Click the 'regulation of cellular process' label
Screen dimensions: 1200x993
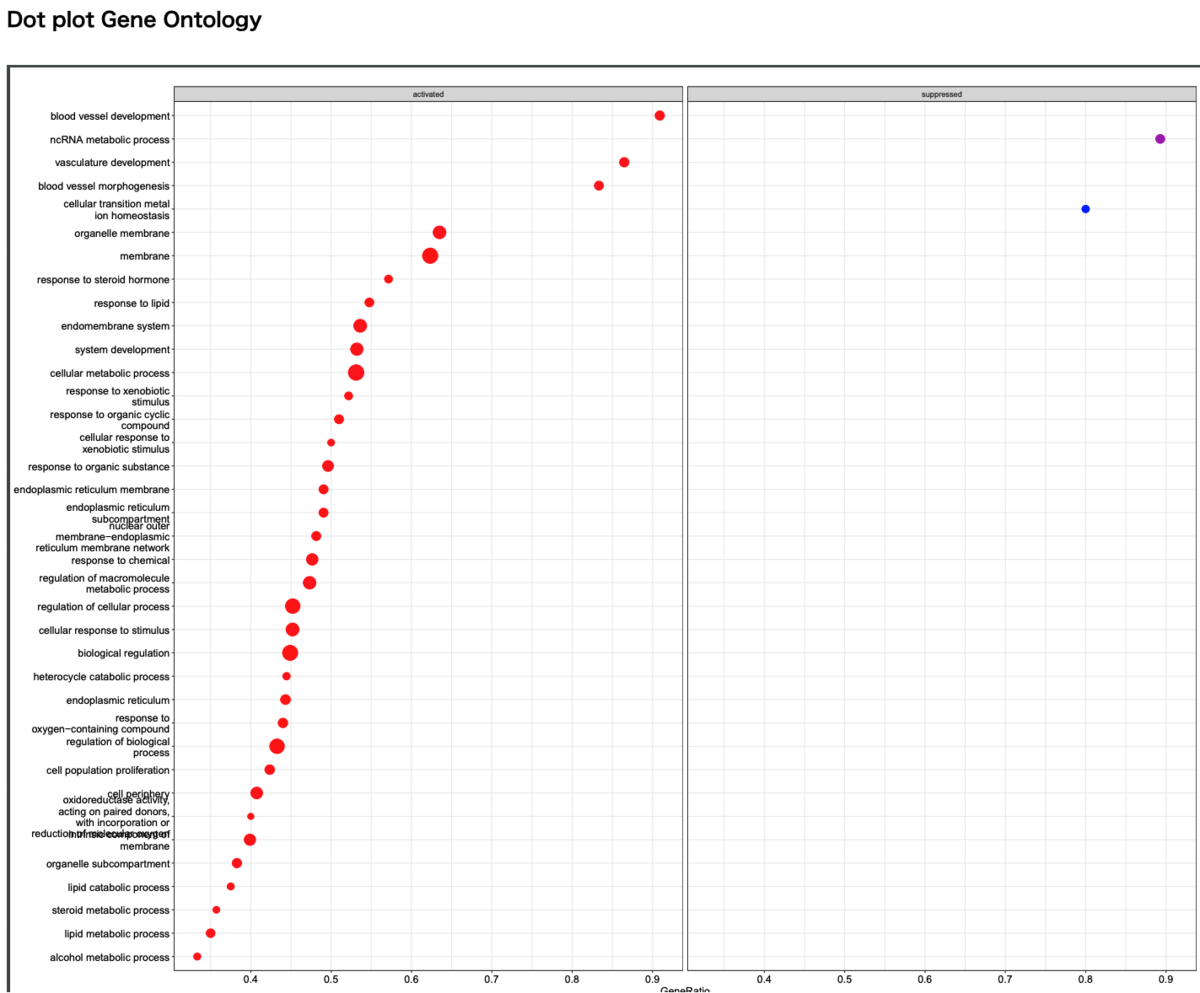click(103, 607)
